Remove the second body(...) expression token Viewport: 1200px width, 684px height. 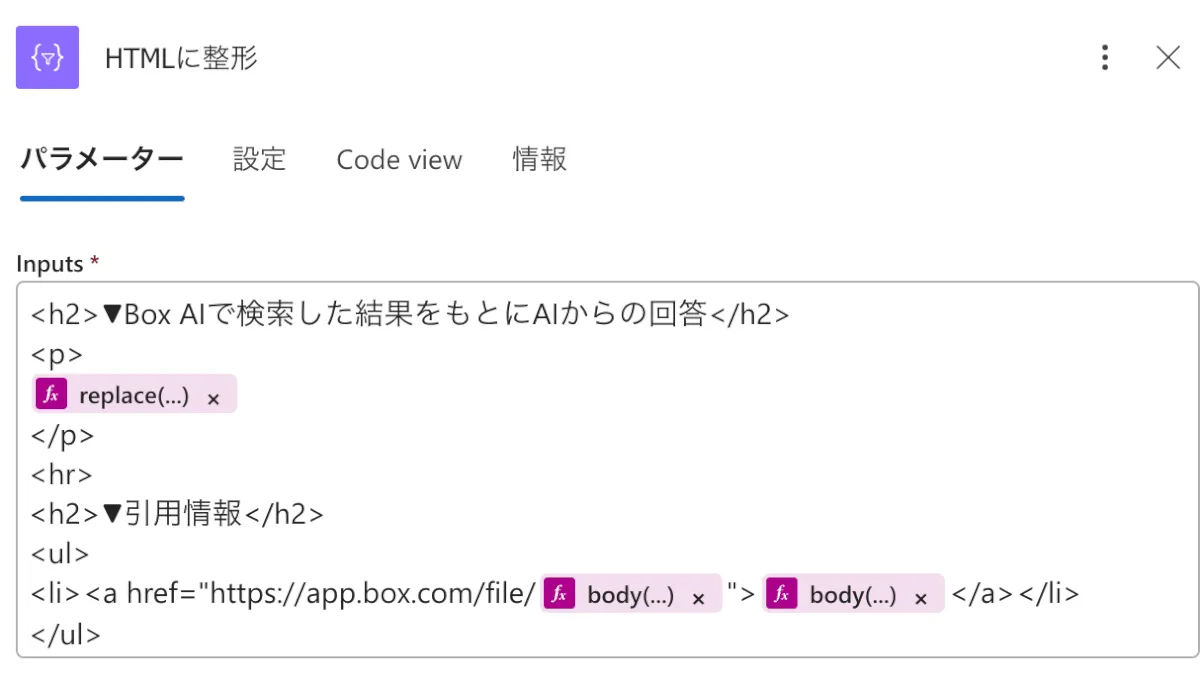tap(921, 597)
